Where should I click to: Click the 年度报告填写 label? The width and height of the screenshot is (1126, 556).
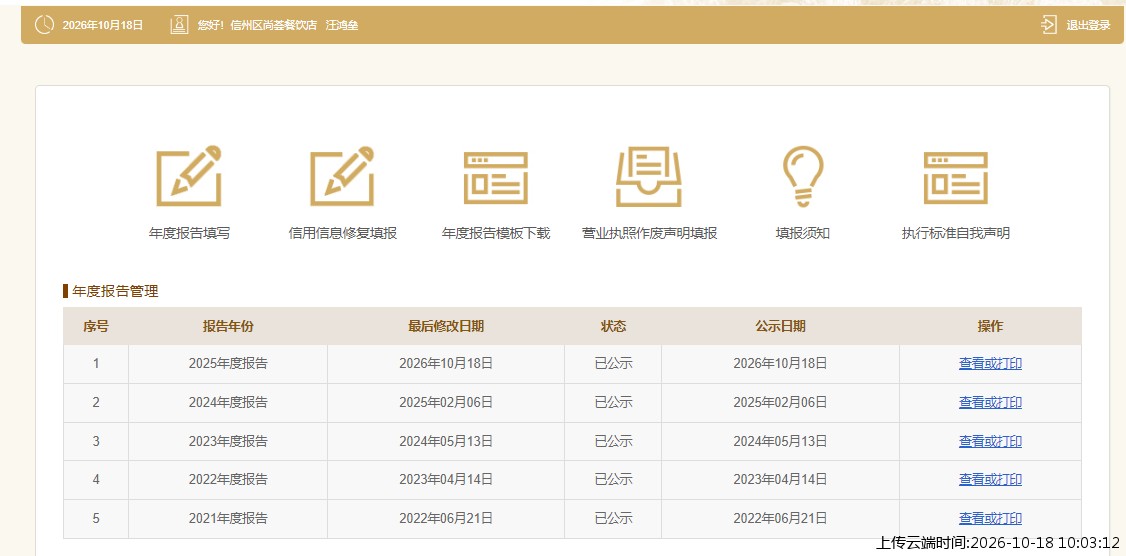[x=190, y=233]
